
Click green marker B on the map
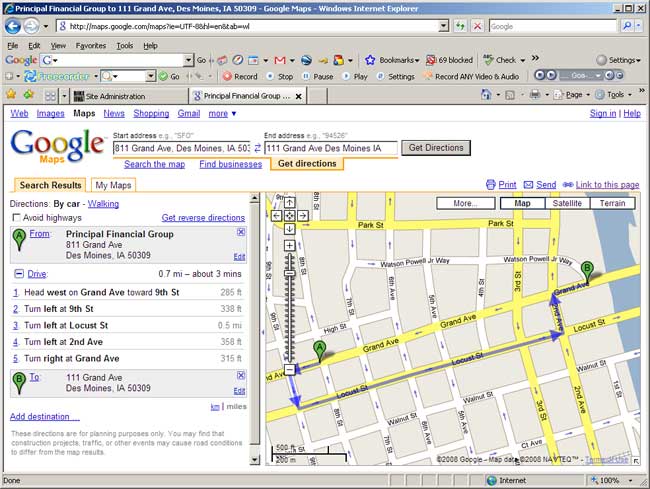[x=587, y=271]
